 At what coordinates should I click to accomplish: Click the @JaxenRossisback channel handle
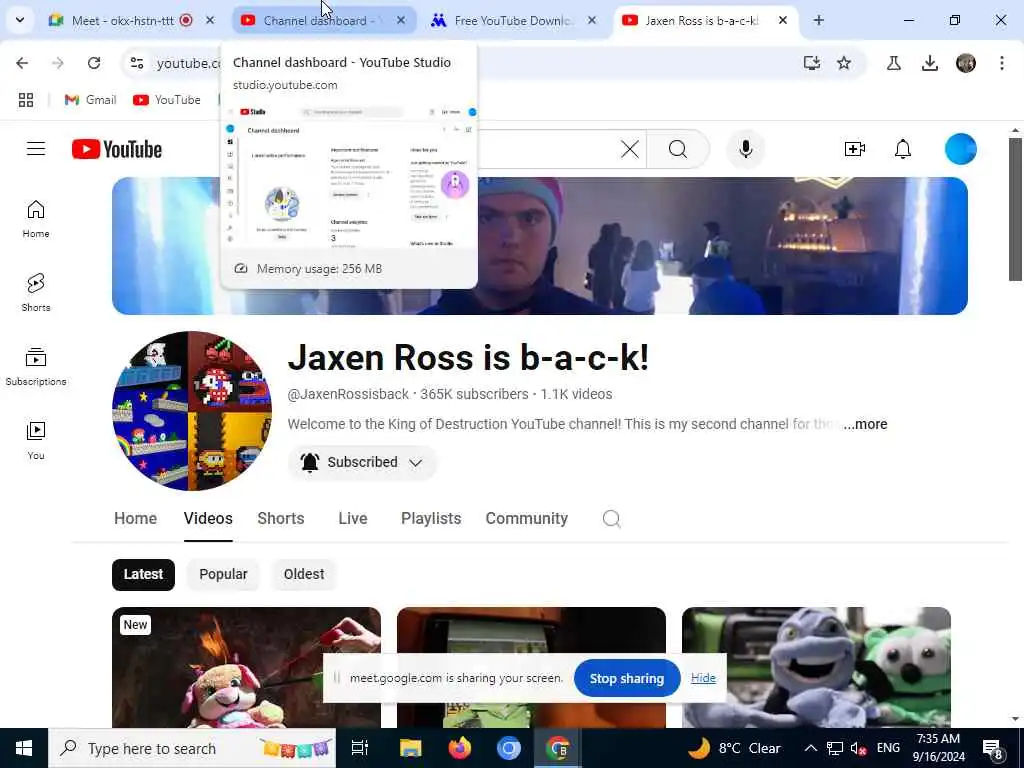(x=348, y=394)
